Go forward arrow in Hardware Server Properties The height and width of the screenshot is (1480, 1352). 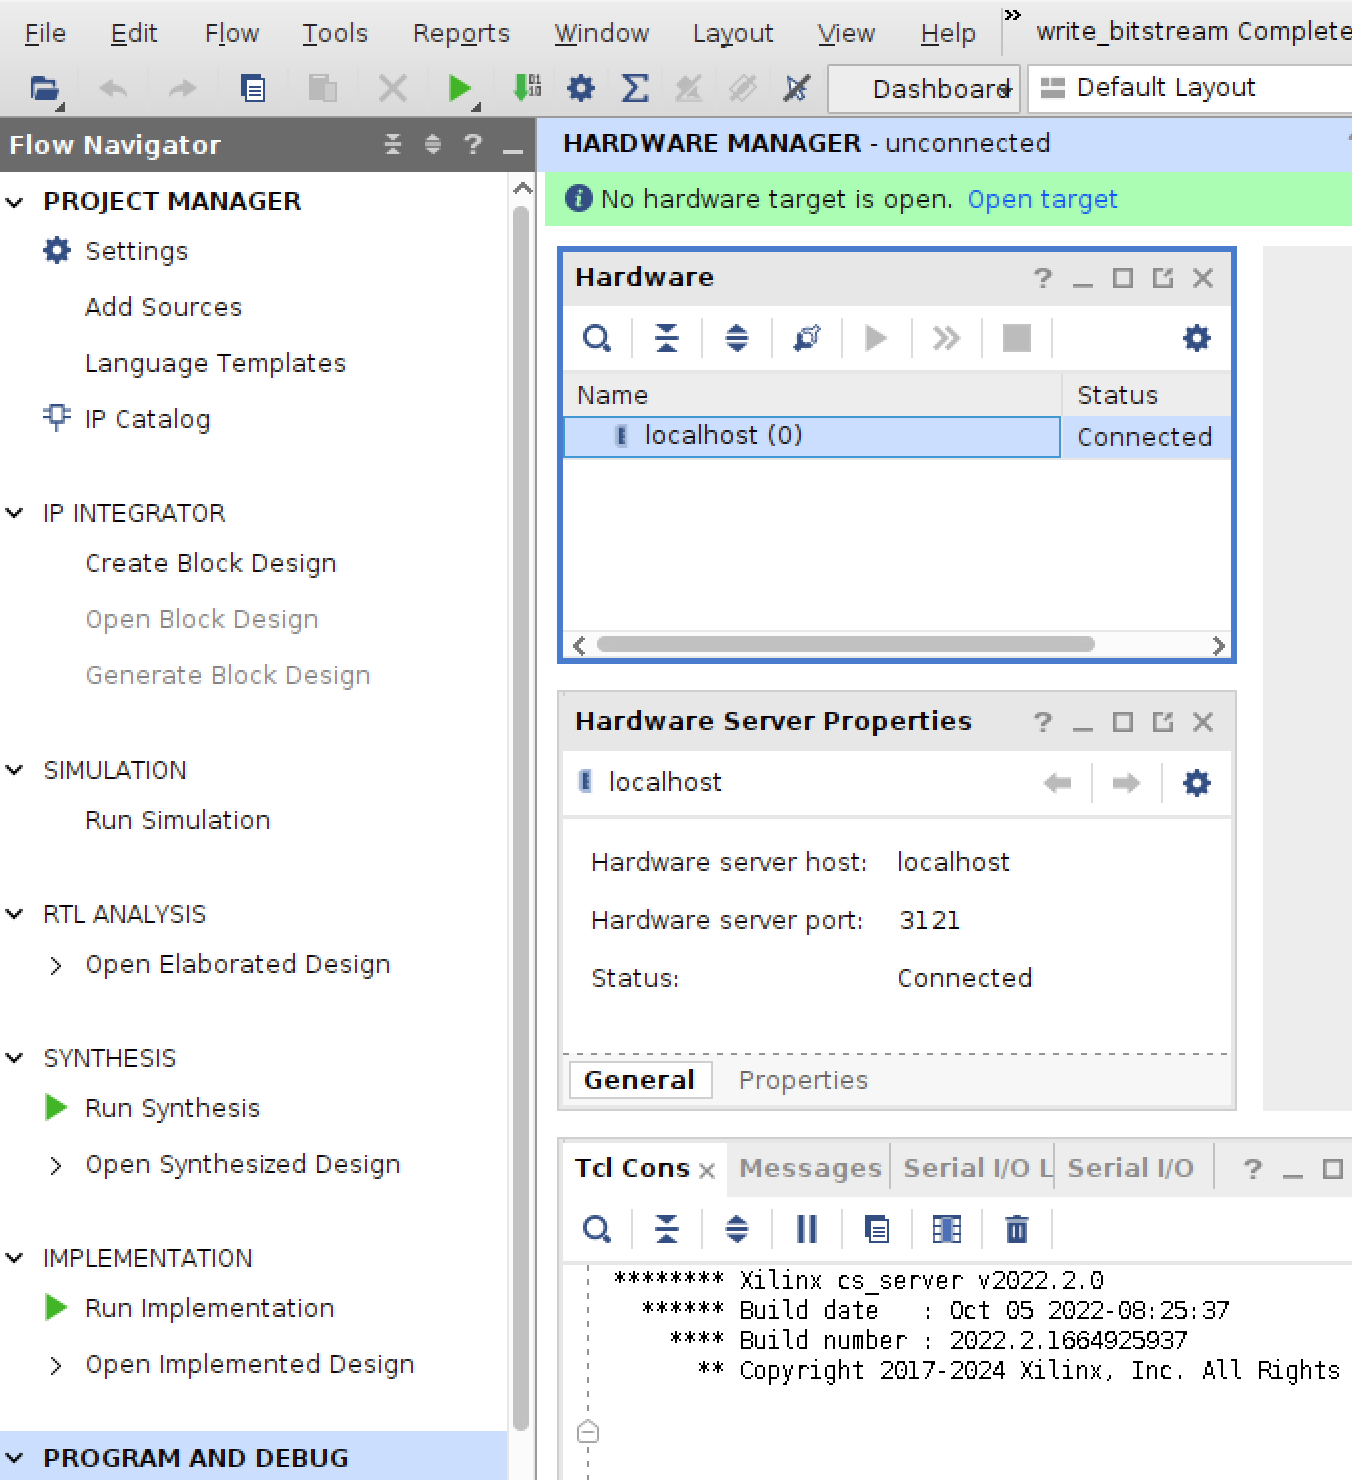[x=1126, y=783]
